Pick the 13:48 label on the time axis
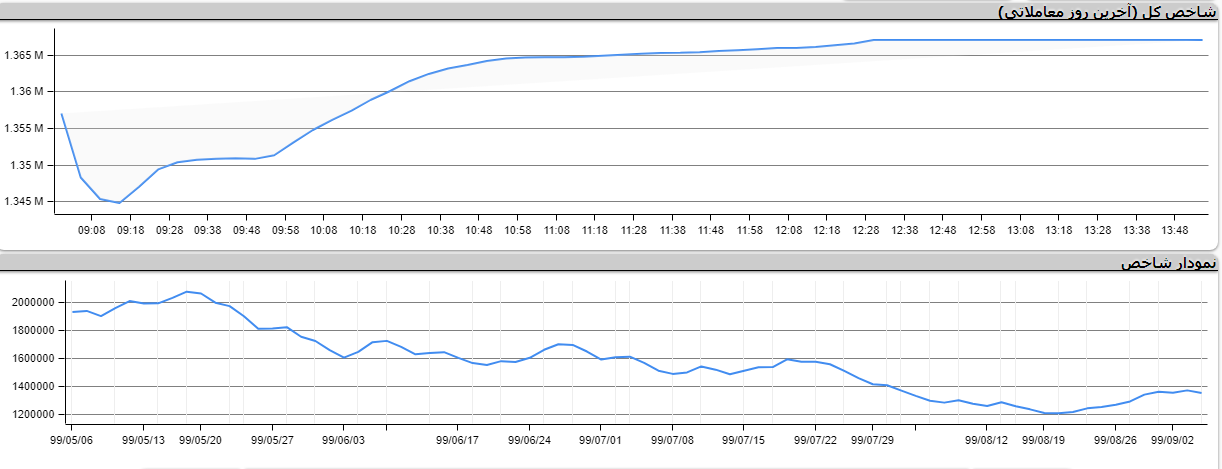This screenshot has height=469, width=1222. (x=1174, y=230)
